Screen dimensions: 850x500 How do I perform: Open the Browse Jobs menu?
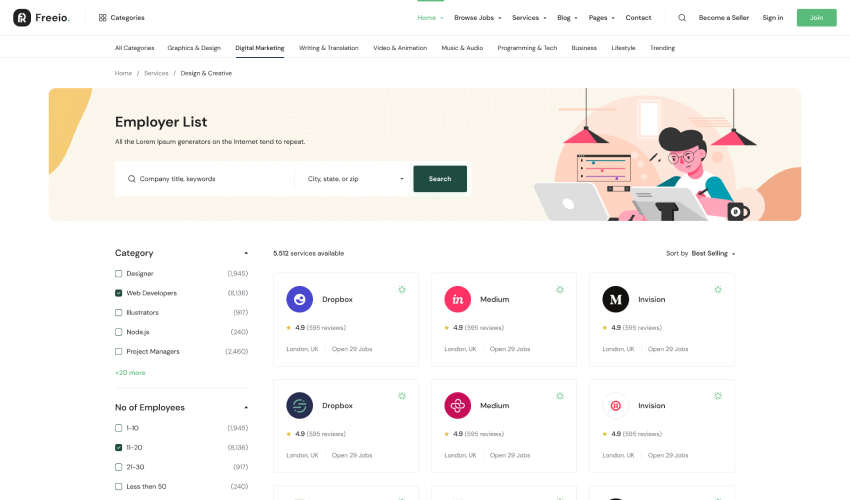[x=478, y=18]
